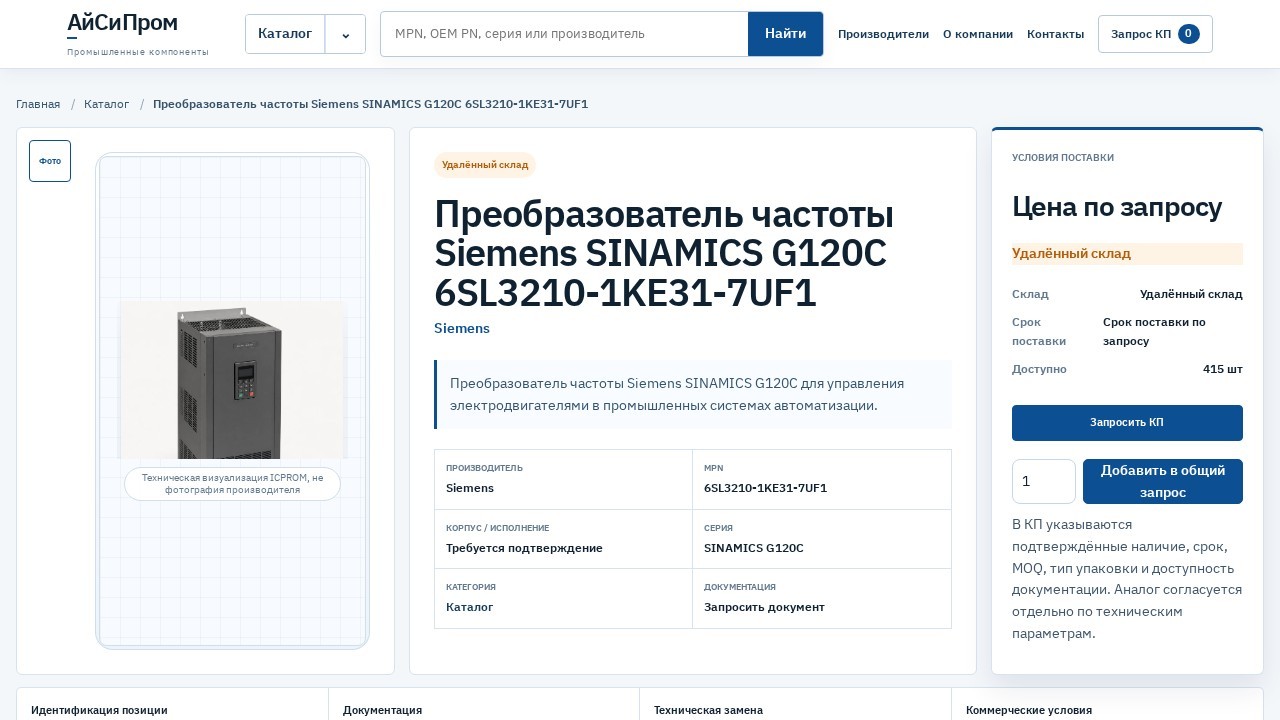Viewport: 1280px width, 720px height.
Task: Click Запросить документ in documentation cell
Action: (764, 607)
